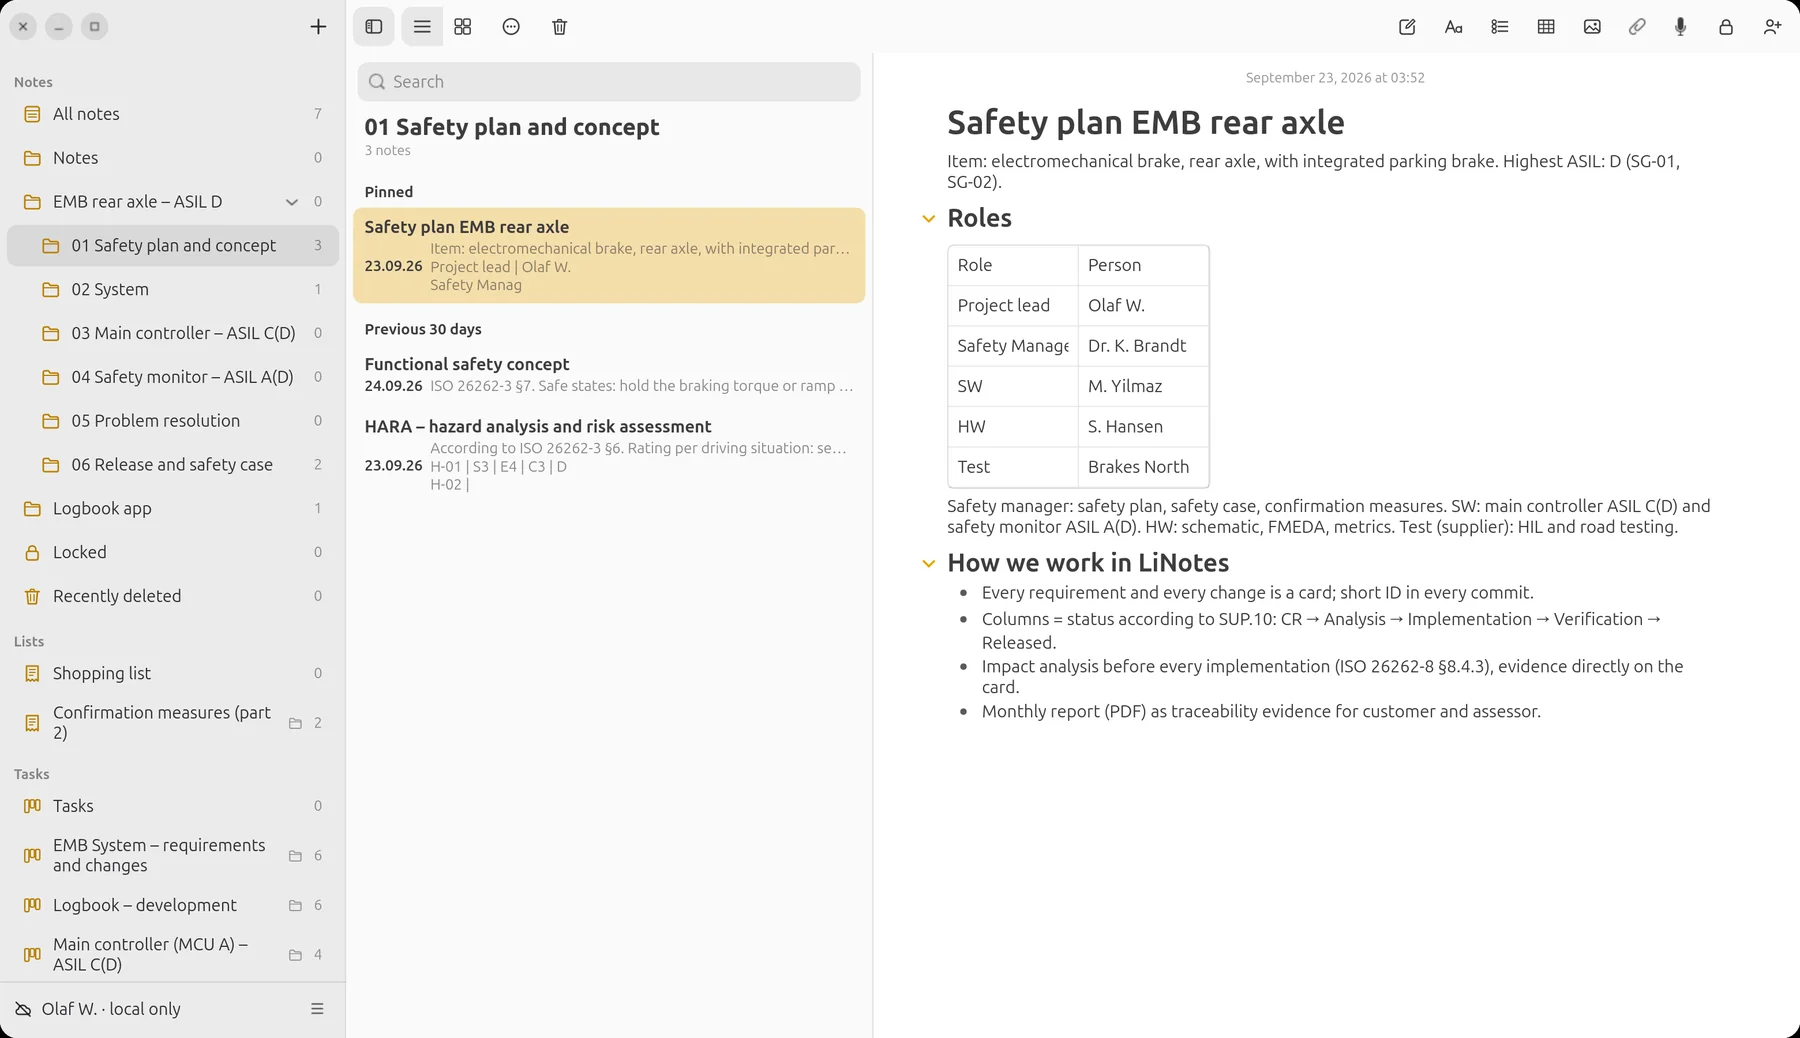Select pinned Safety plan EMB rear axle note

click(x=609, y=255)
